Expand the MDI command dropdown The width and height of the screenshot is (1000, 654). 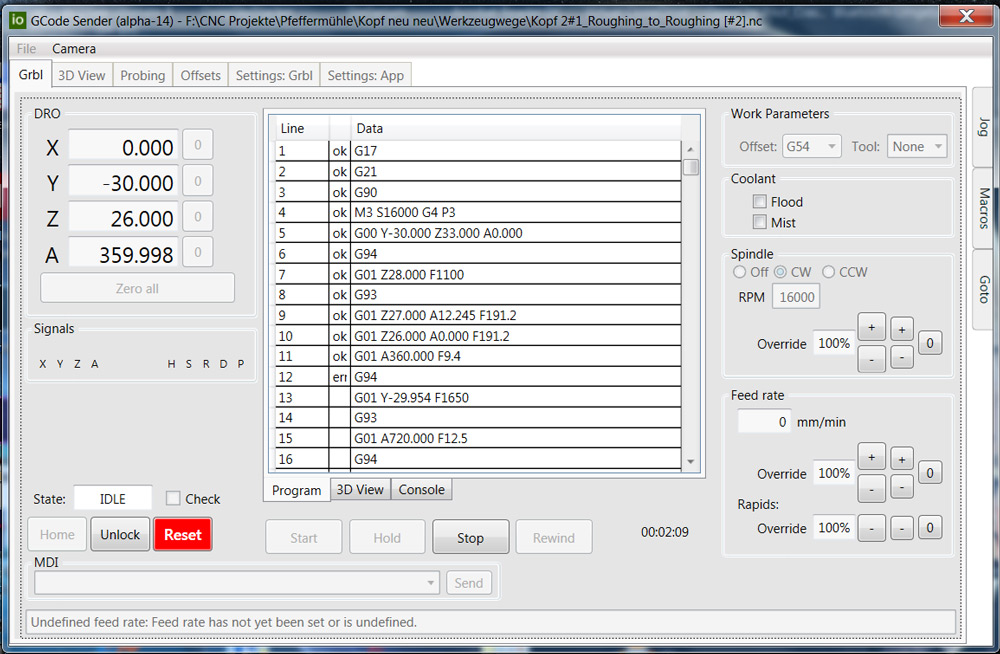click(431, 583)
